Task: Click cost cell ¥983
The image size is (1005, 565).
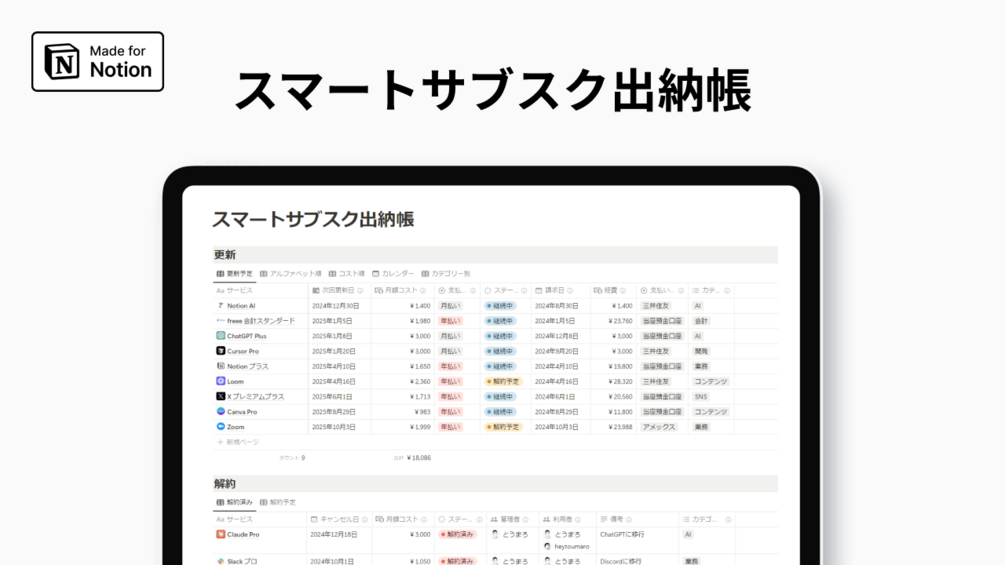Action: tap(422, 412)
